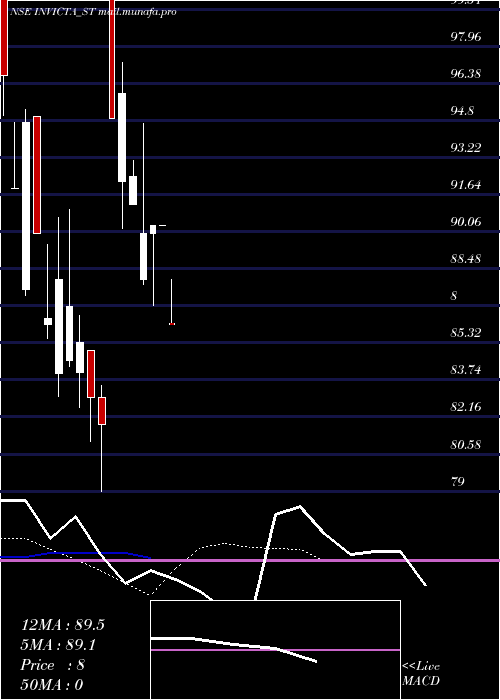500x700 pixels.
Task: Click the 5MA : 89.1 readout
Action: pyautogui.click(x=58, y=645)
